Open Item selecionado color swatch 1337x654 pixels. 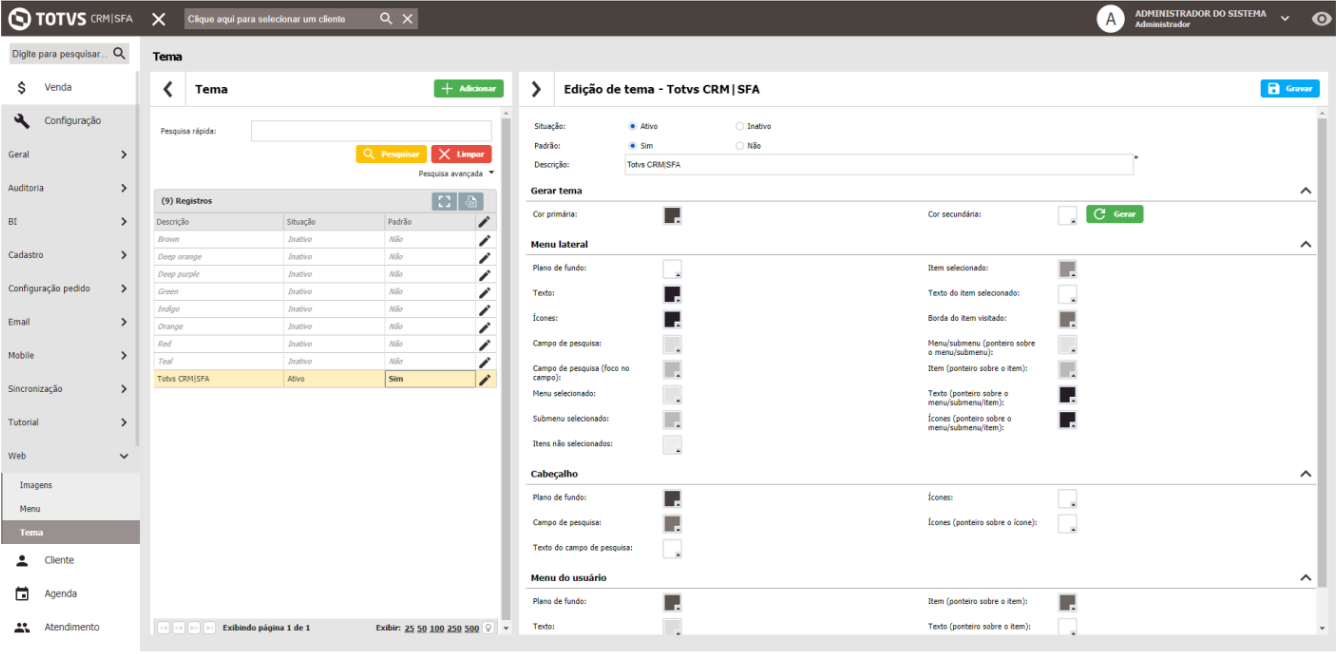click(1067, 269)
